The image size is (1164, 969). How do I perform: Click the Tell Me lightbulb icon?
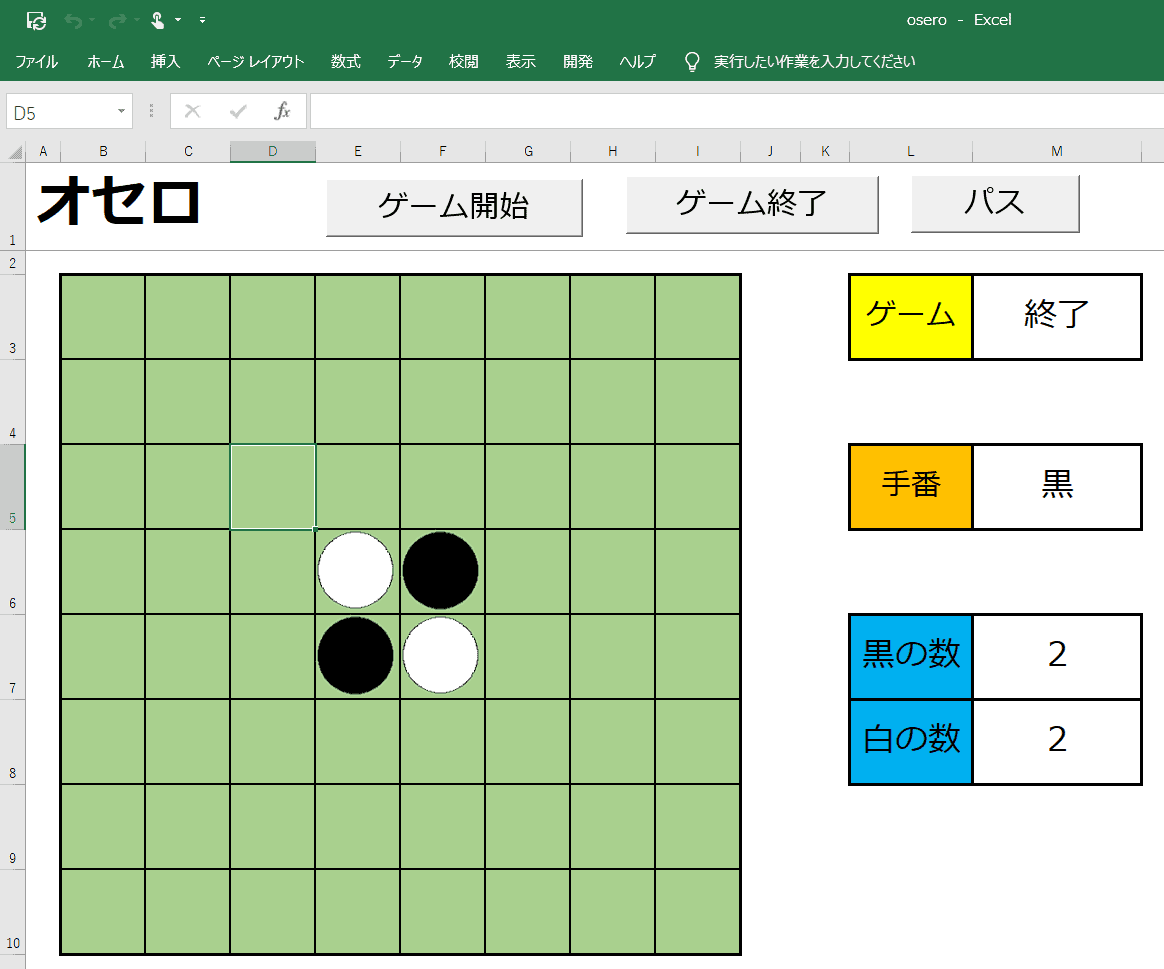pos(691,60)
